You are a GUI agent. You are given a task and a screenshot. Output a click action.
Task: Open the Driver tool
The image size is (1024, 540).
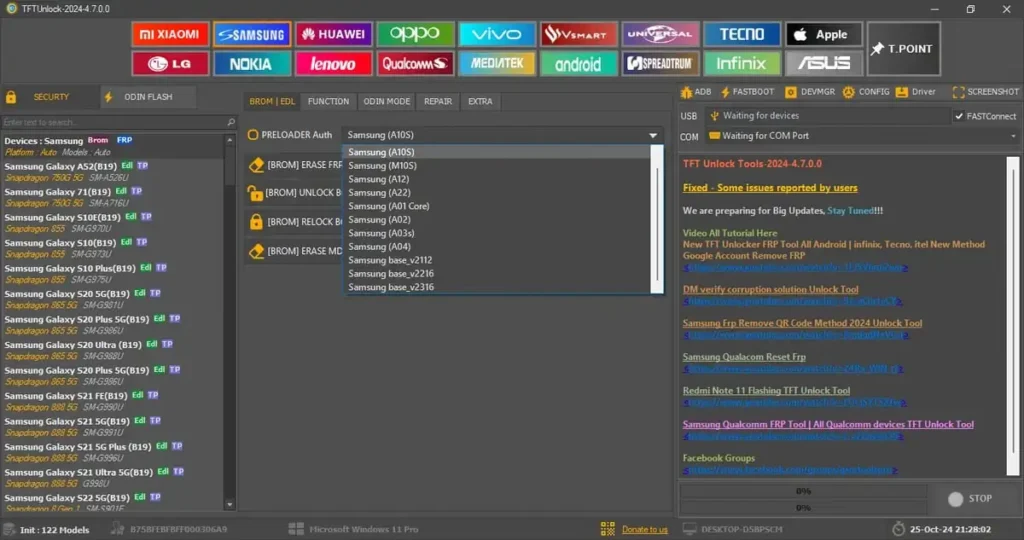(x=916, y=92)
